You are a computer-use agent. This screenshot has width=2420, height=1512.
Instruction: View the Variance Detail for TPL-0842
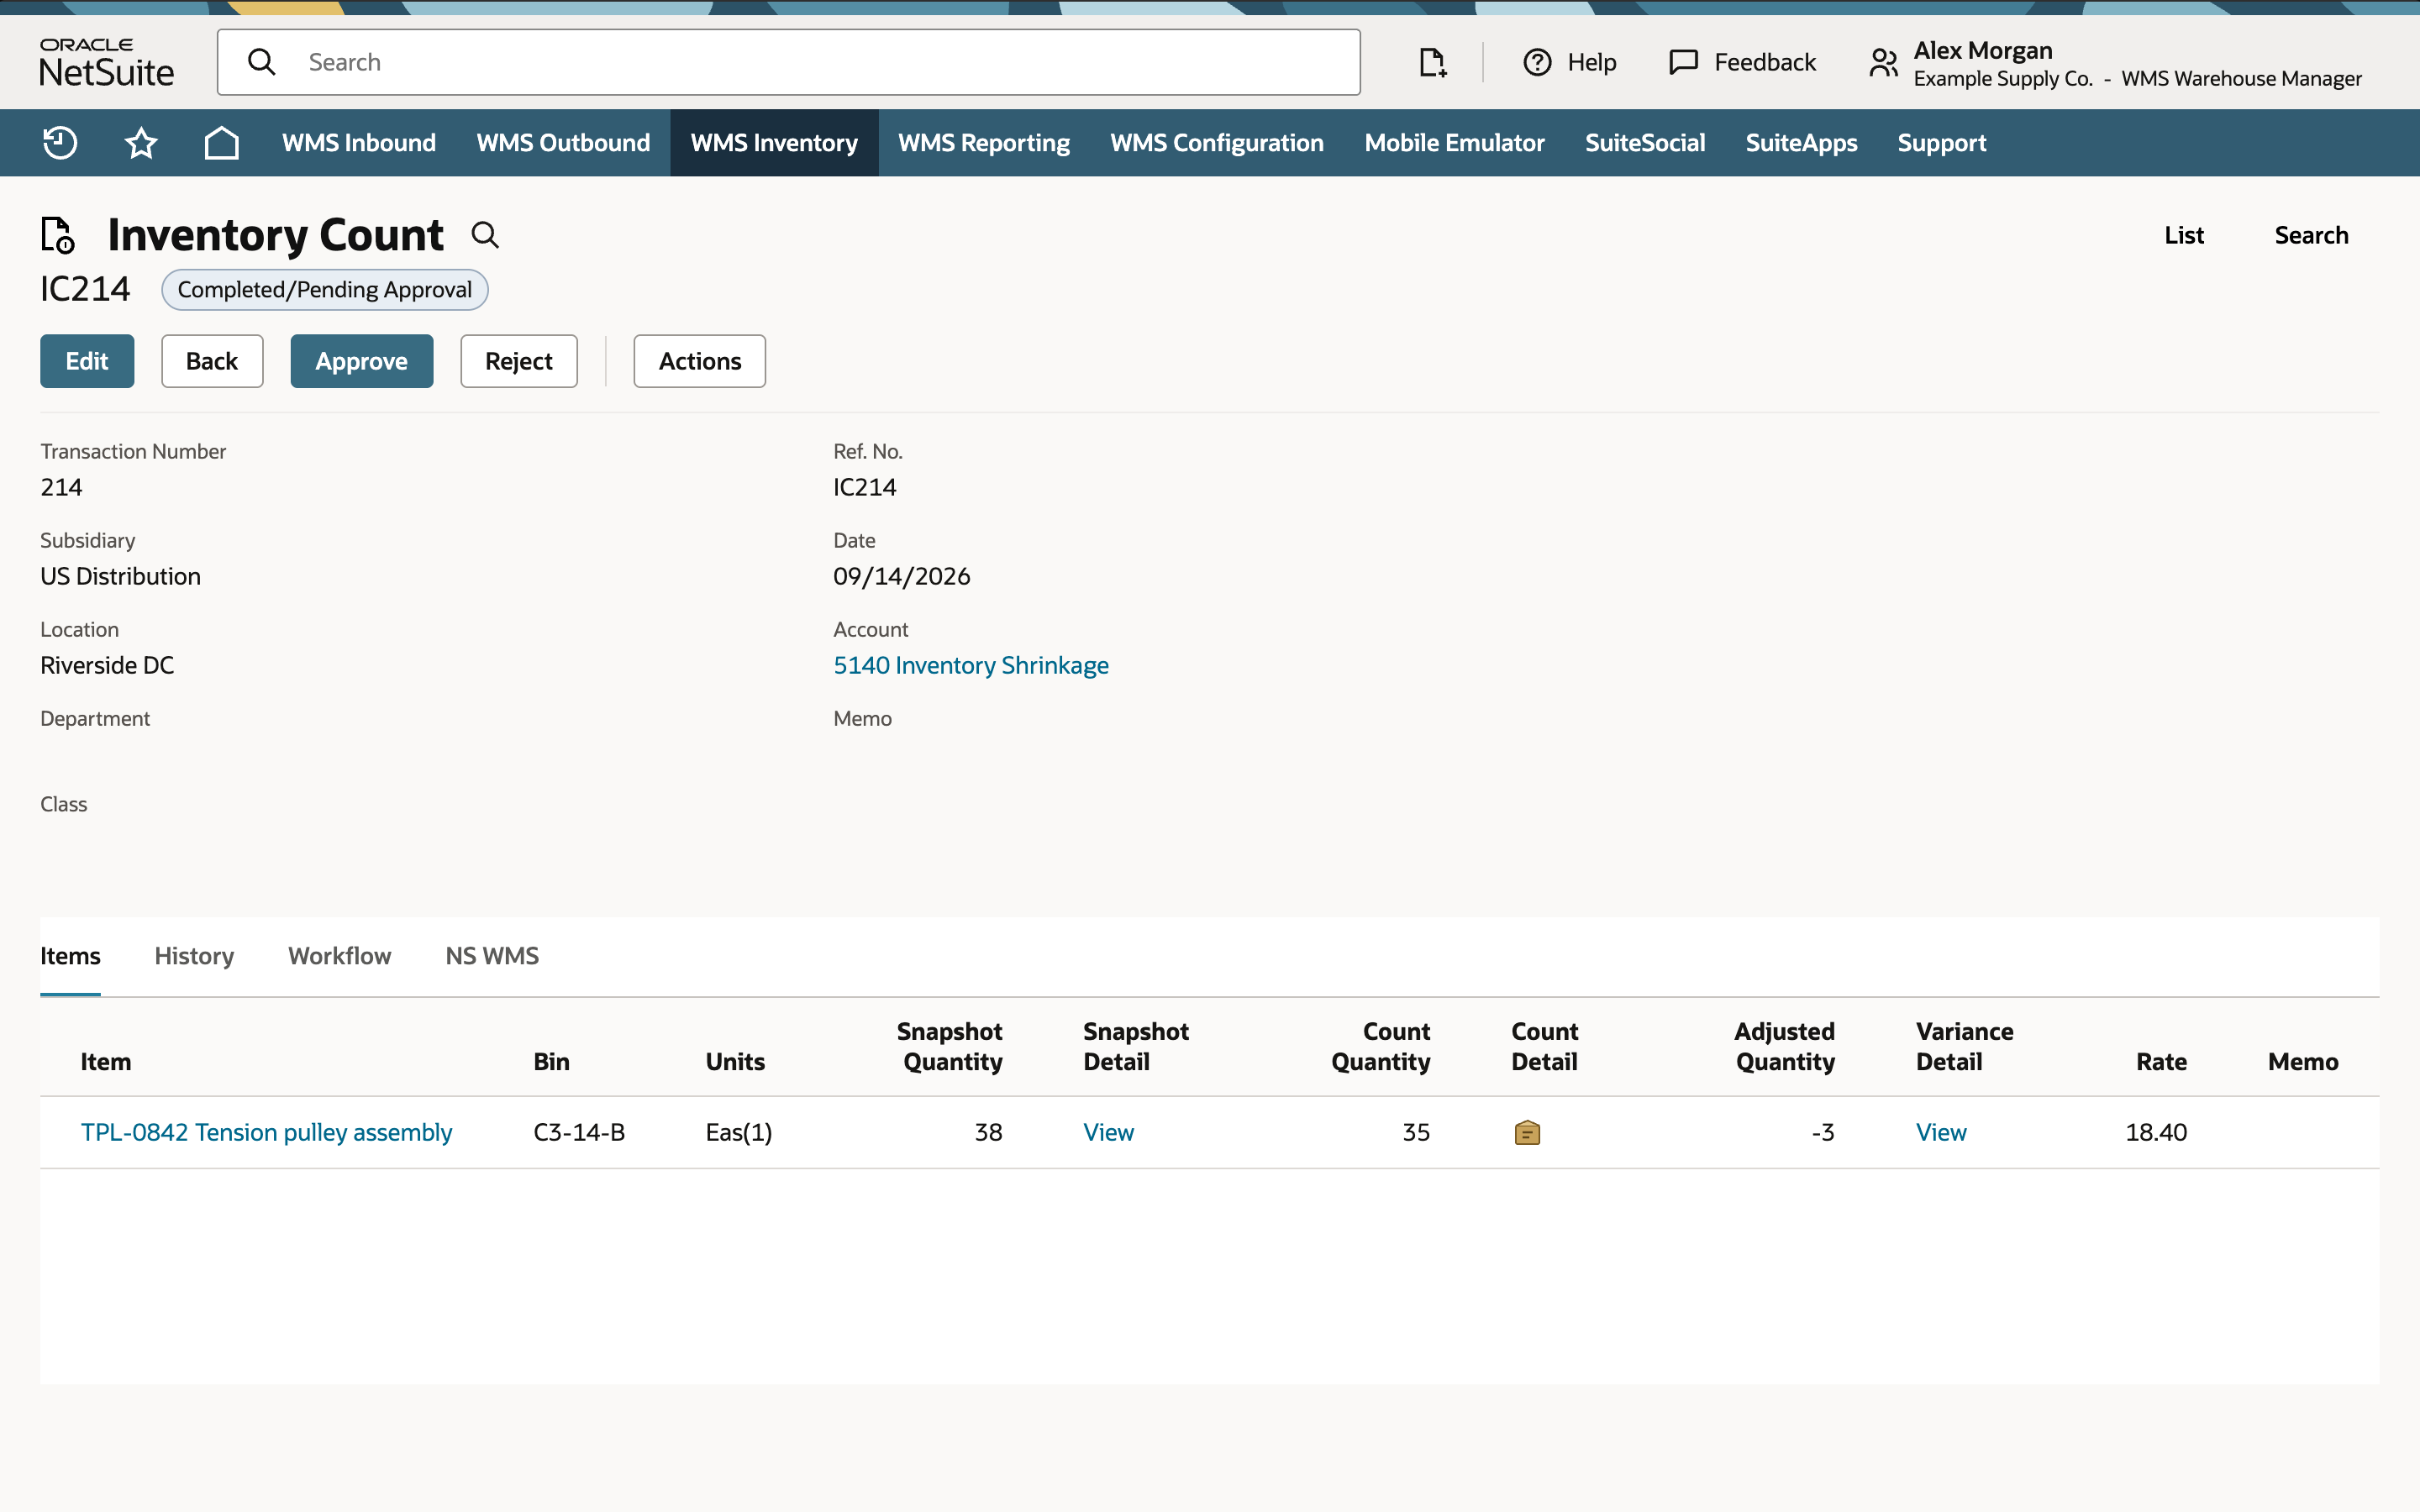tap(1941, 1132)
